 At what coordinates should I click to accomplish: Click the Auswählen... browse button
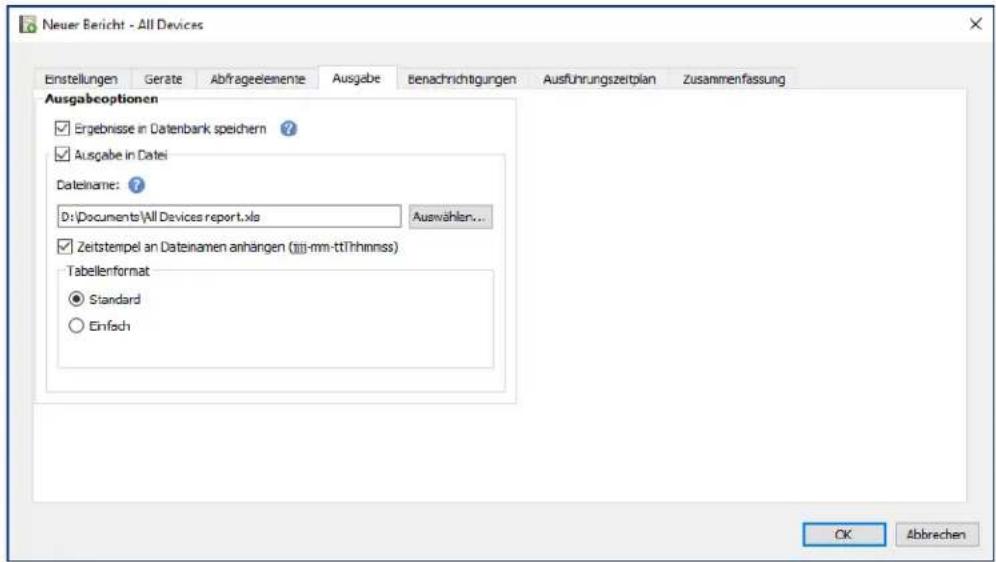click(450, 217)
